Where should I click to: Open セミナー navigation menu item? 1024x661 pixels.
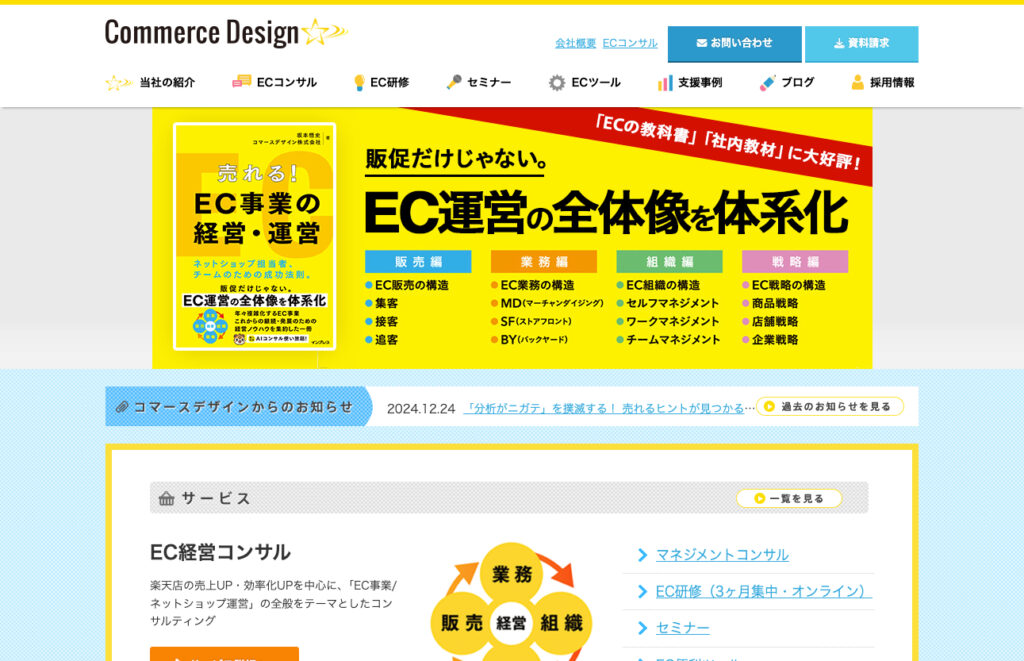click(x=489, y=82)
